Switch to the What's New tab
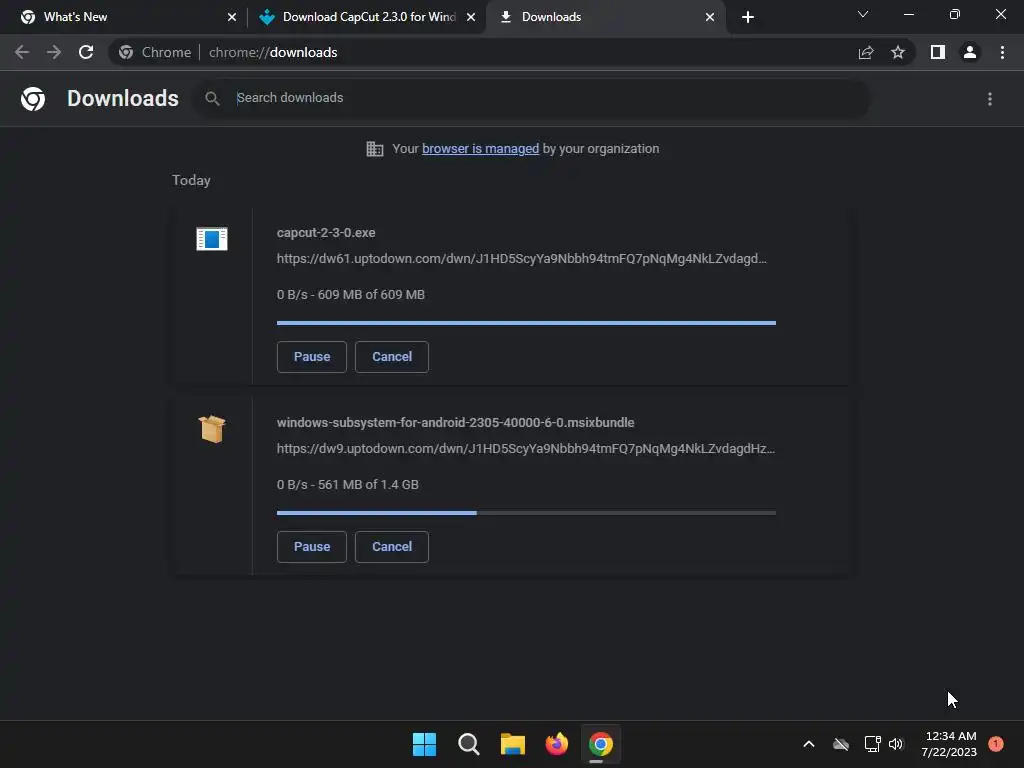 tap(123, 17)
